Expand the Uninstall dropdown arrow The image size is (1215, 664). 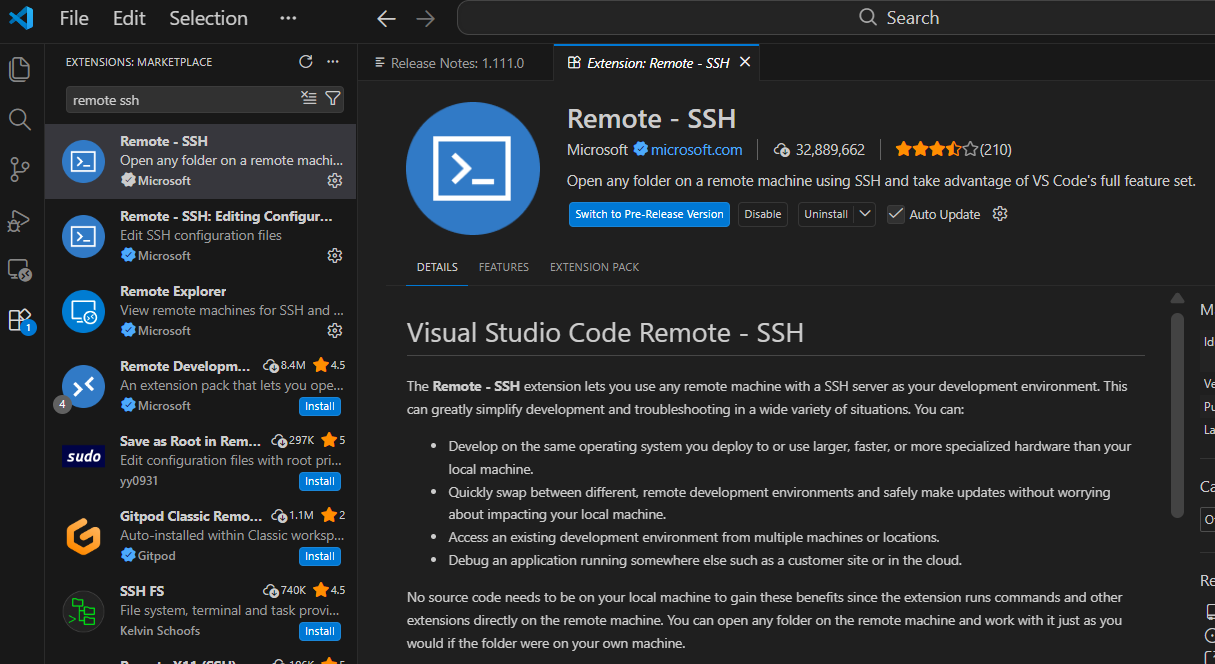(x=865, y=214)
